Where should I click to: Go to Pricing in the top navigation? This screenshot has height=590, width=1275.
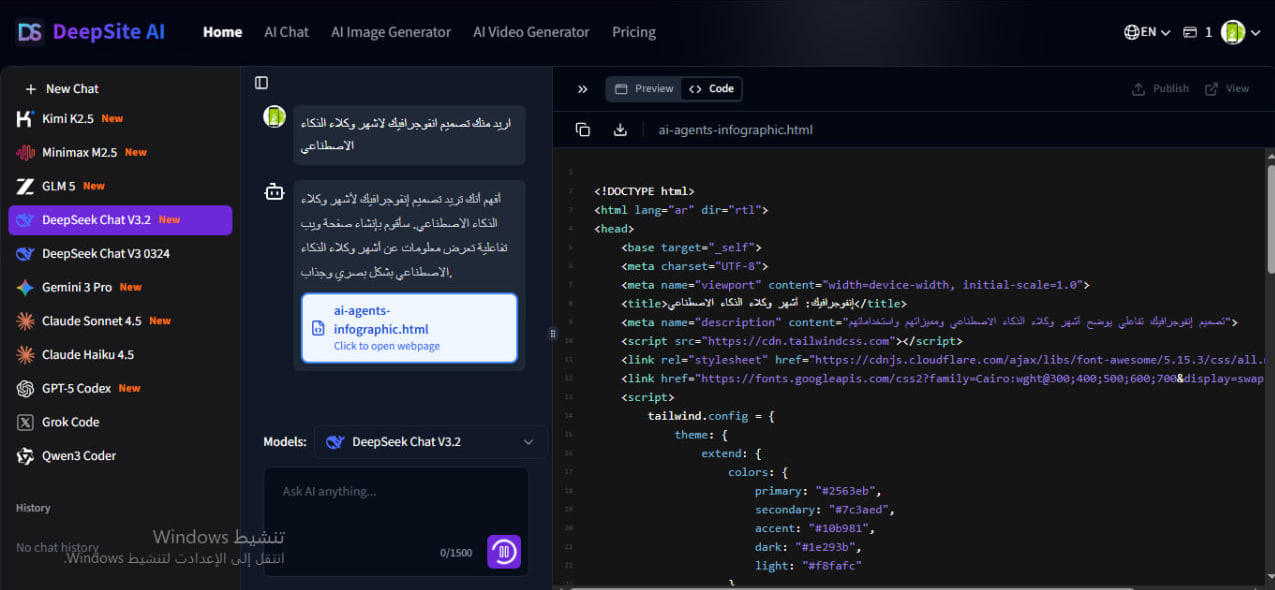633,31
